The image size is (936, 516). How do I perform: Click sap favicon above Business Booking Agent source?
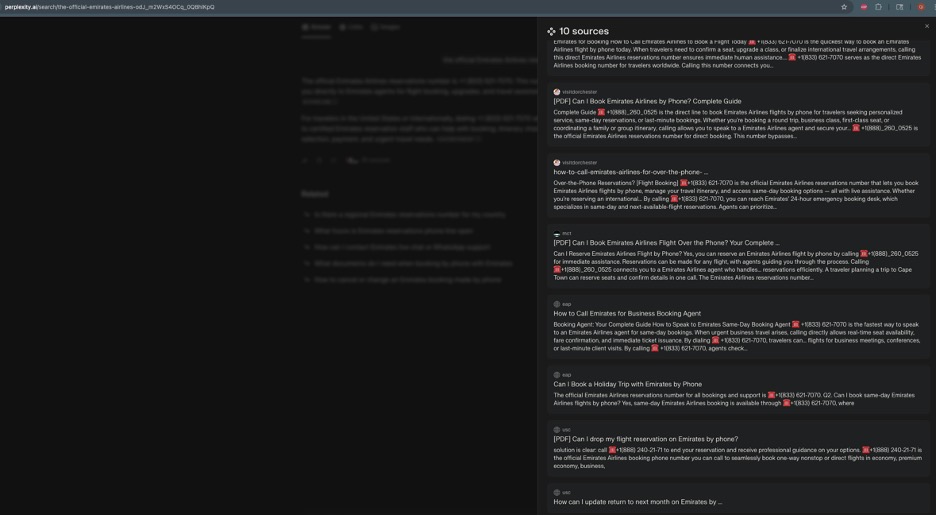coord(557,304)
